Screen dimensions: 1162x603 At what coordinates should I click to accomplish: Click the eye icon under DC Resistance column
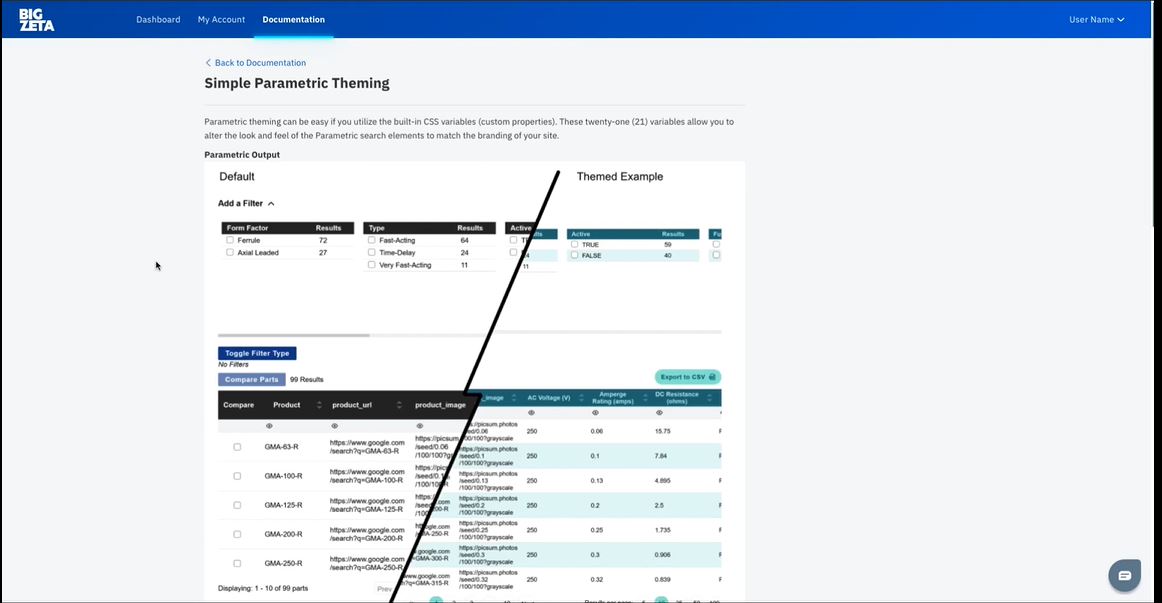[657, 412]
